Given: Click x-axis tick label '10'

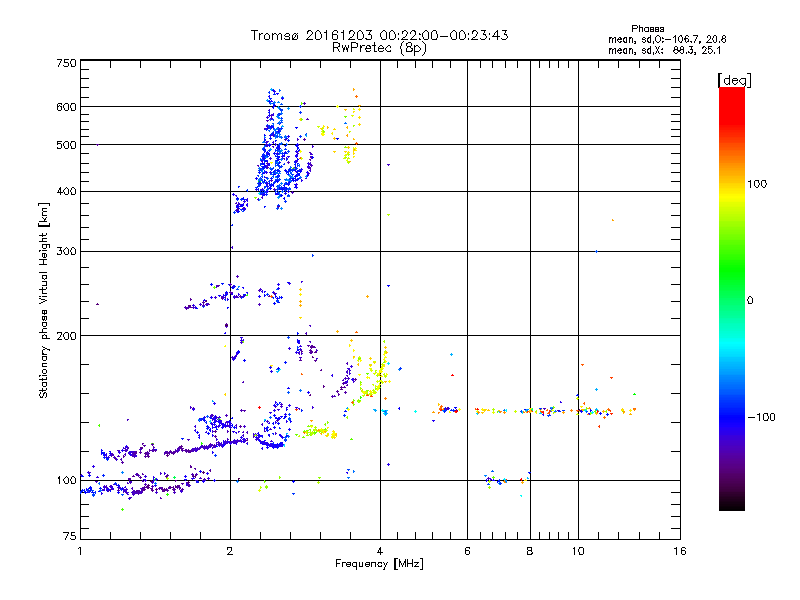Looking at the screenshot, I should (578, 551).
